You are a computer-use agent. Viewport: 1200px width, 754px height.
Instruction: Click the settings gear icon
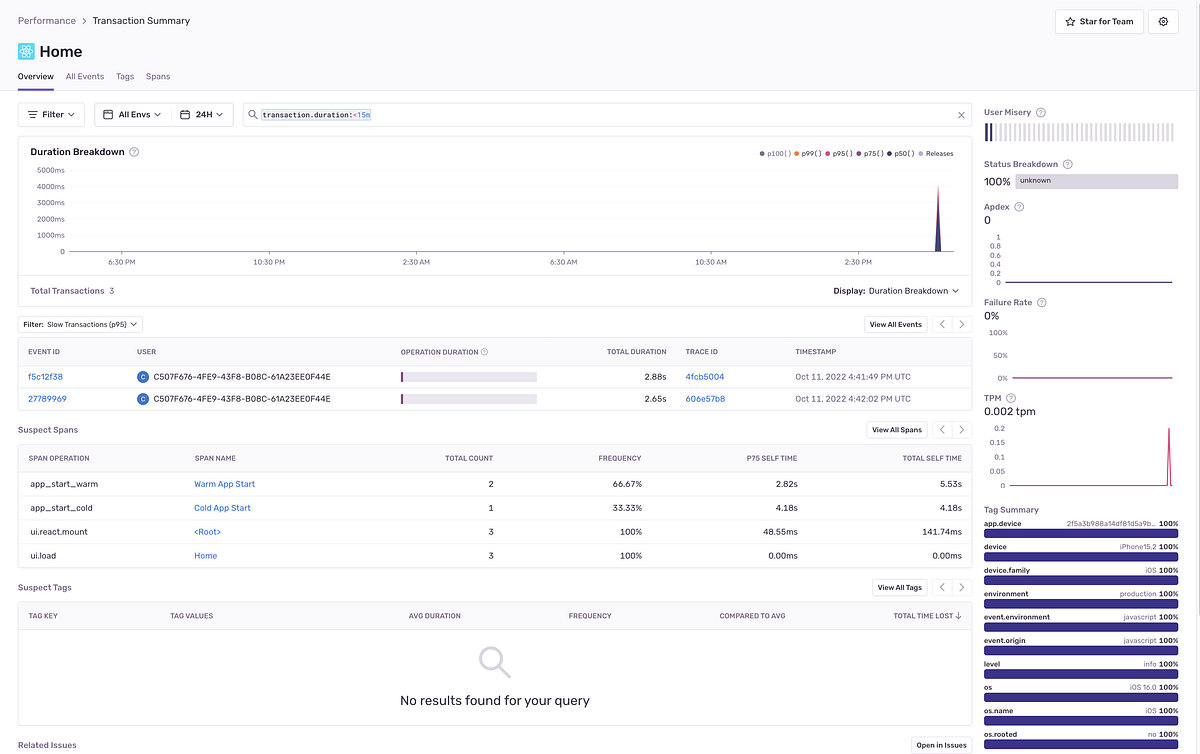click(1163, 21)
